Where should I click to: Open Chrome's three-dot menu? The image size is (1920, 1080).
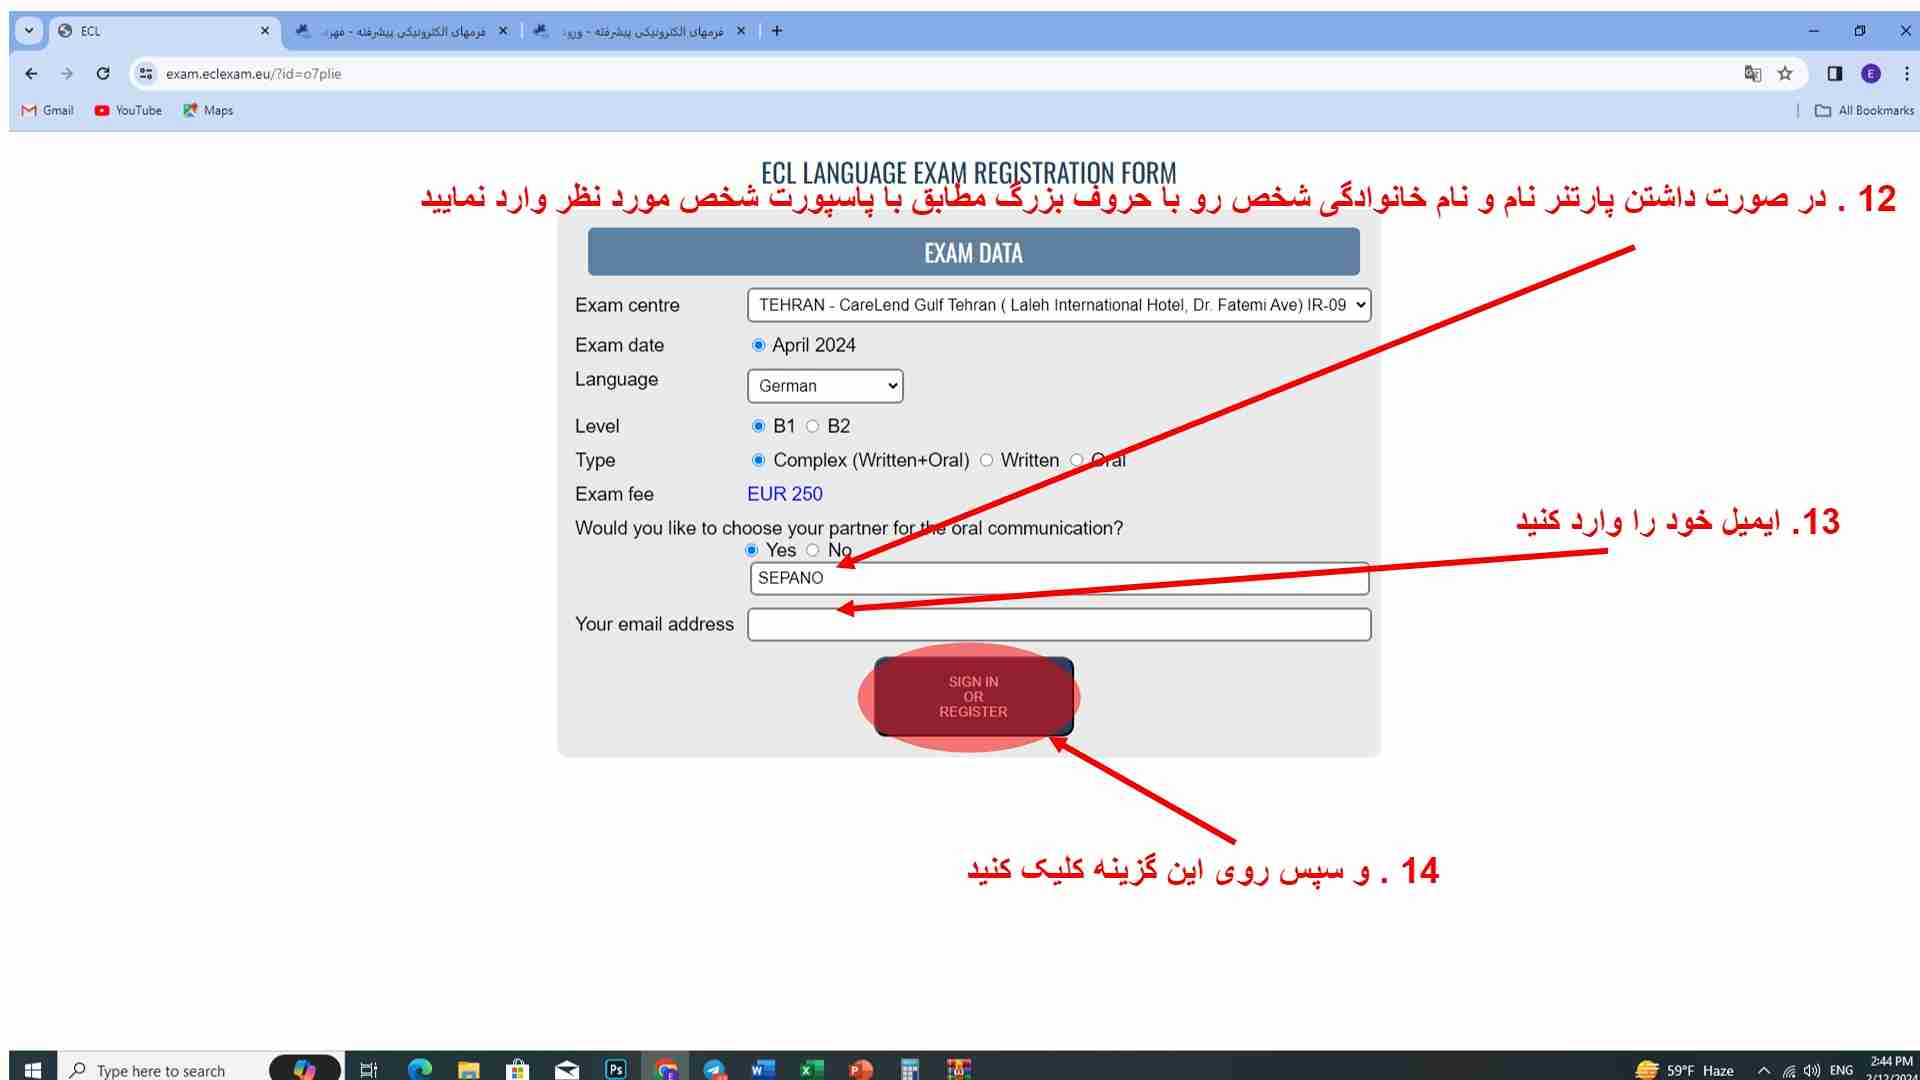[1901, 73]
